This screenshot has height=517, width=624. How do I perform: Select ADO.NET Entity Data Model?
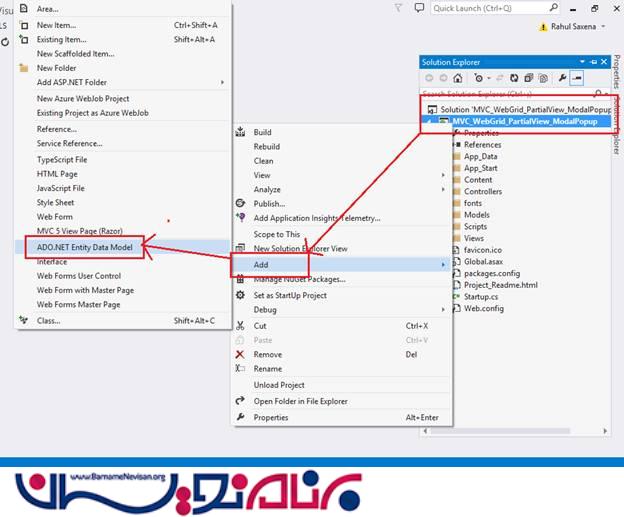(84, 245)
